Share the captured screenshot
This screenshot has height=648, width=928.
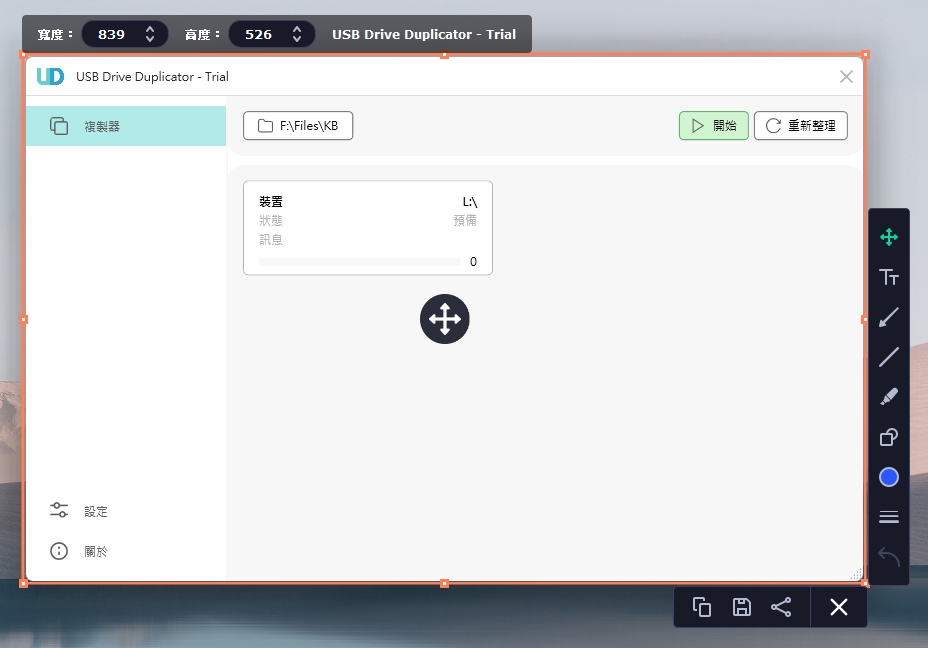pos(781,607)
